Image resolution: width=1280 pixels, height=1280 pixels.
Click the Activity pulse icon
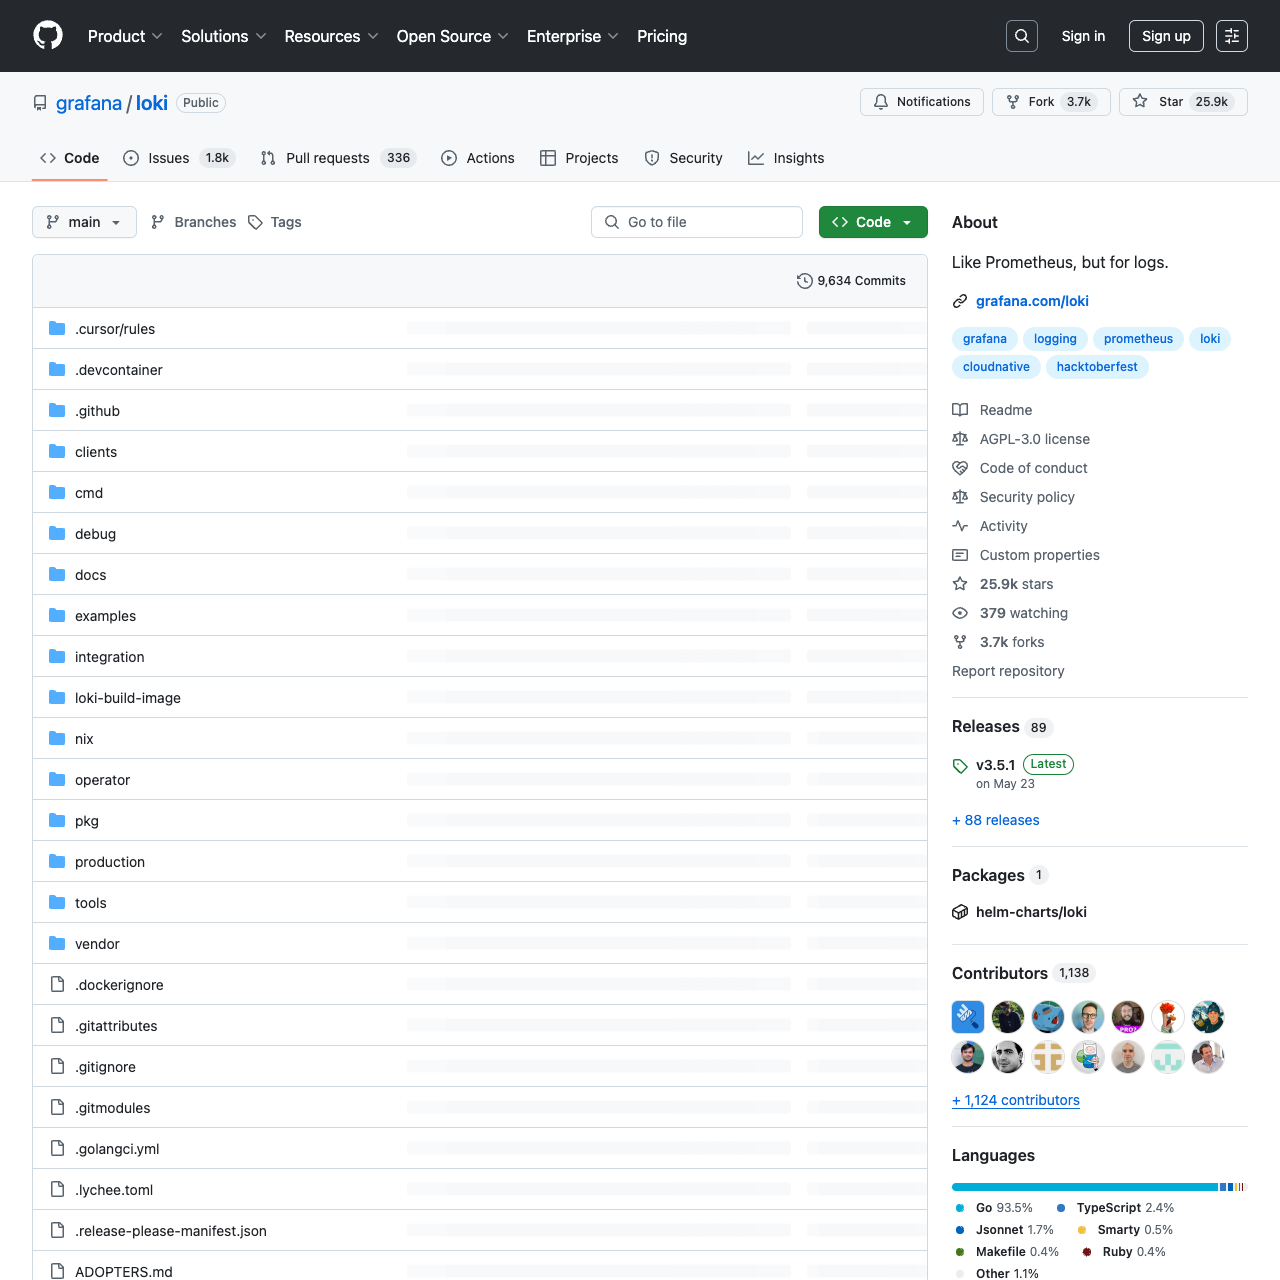pyautogui.click(x=960, y=526)
